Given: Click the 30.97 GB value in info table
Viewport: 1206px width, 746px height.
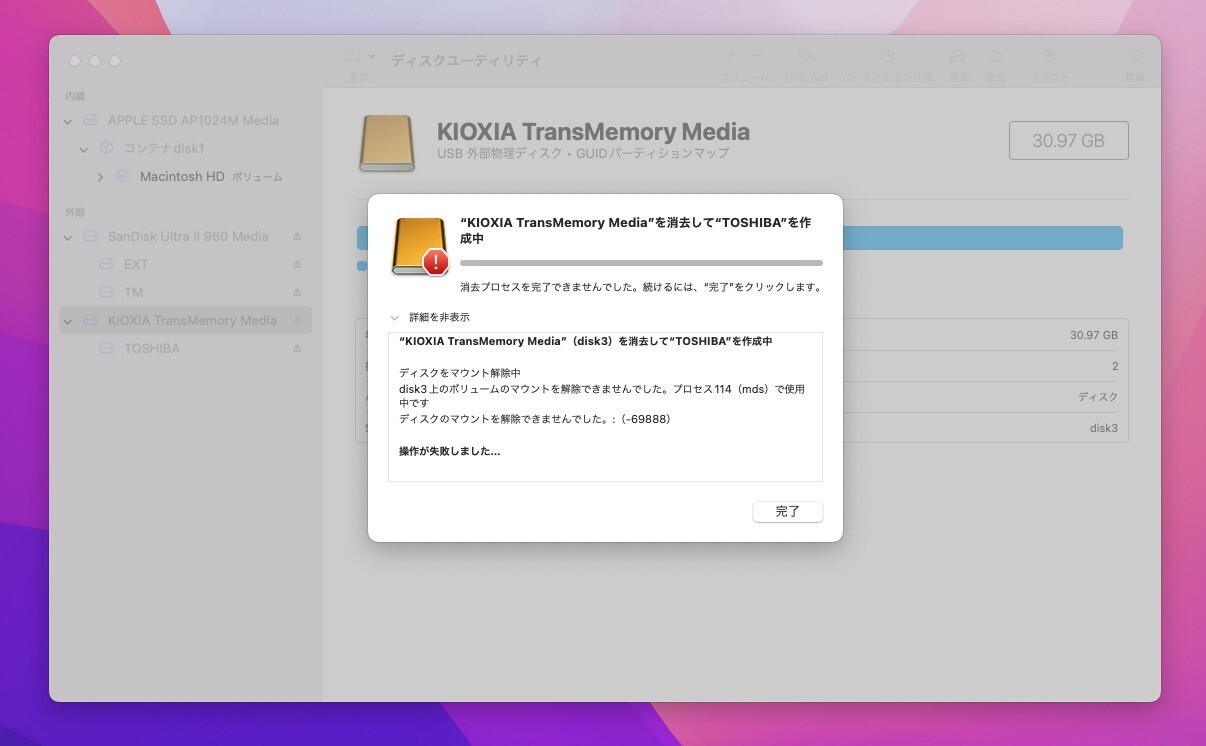Looking at the screenshot, I should click(x=1094, y=336).
